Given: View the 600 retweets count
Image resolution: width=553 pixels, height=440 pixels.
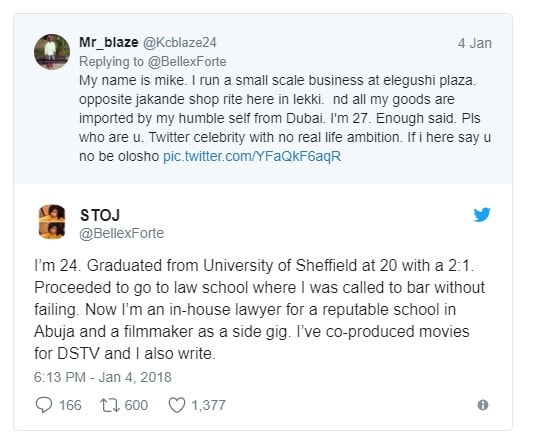Looking at the screenshot, I should (136, 405).
